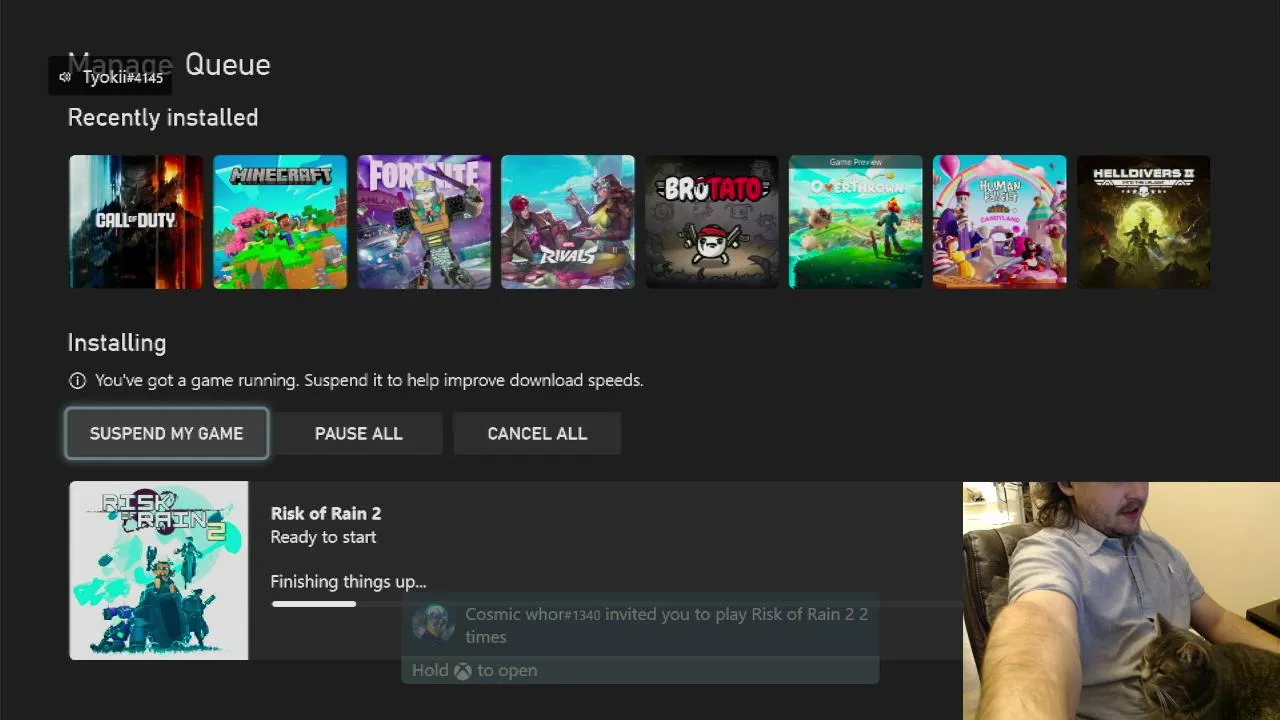The image size is (1280, 720).
Task: Open the Cosmic whor invite notification
Action: 640,640
